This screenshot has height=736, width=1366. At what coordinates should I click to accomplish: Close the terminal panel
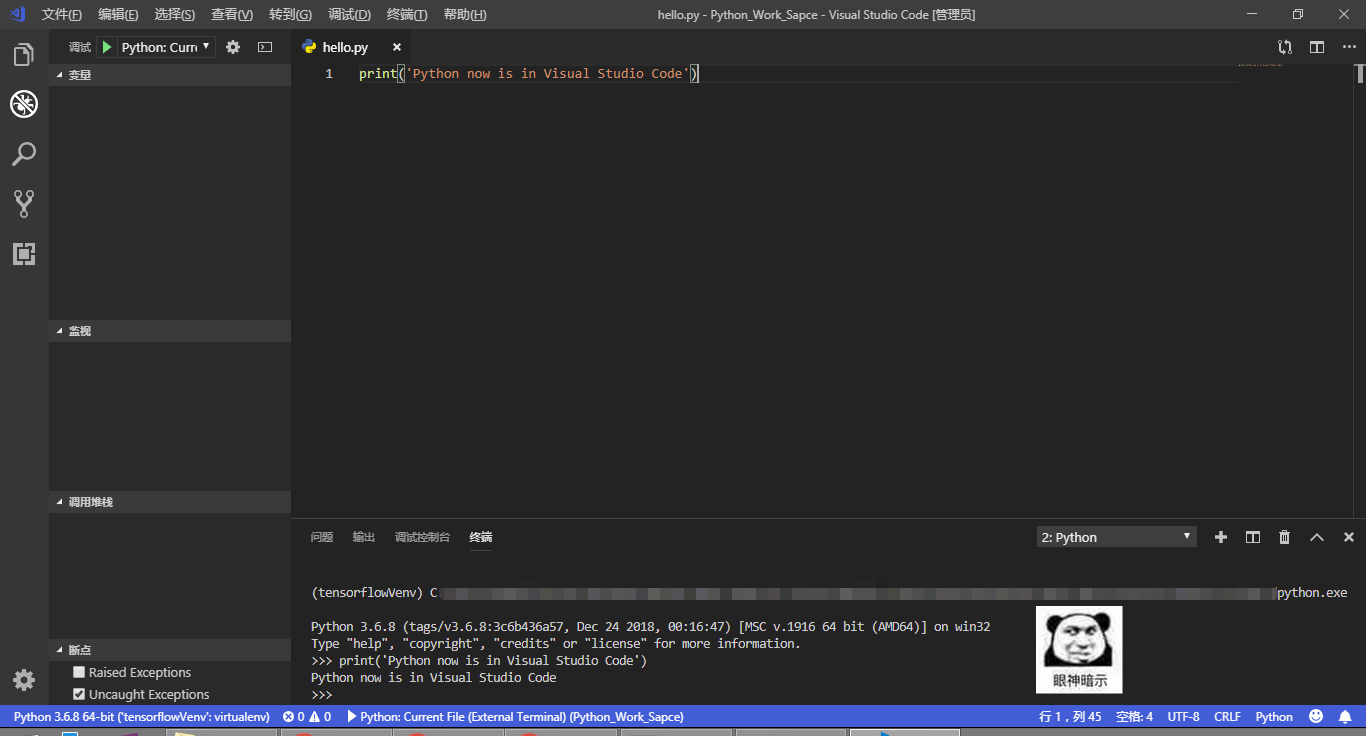point(1349,537)
